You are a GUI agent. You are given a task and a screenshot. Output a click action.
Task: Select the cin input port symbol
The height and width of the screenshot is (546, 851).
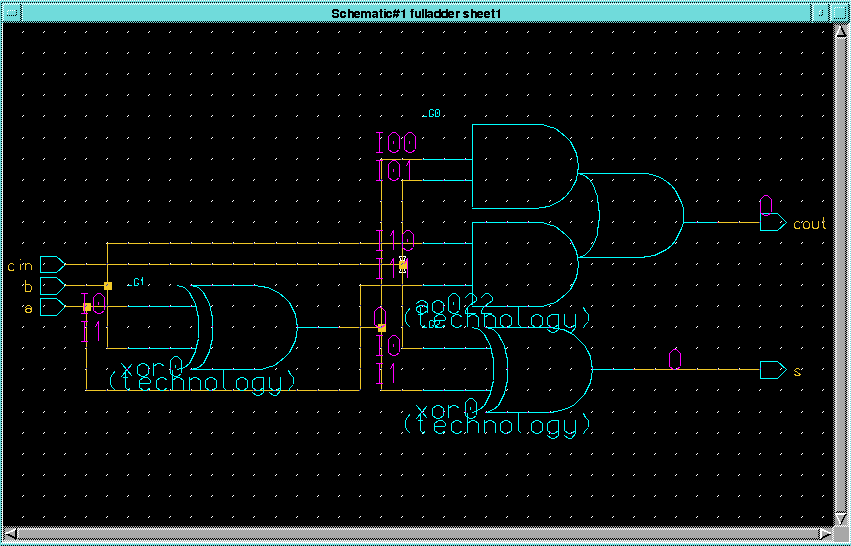[52, 265]
